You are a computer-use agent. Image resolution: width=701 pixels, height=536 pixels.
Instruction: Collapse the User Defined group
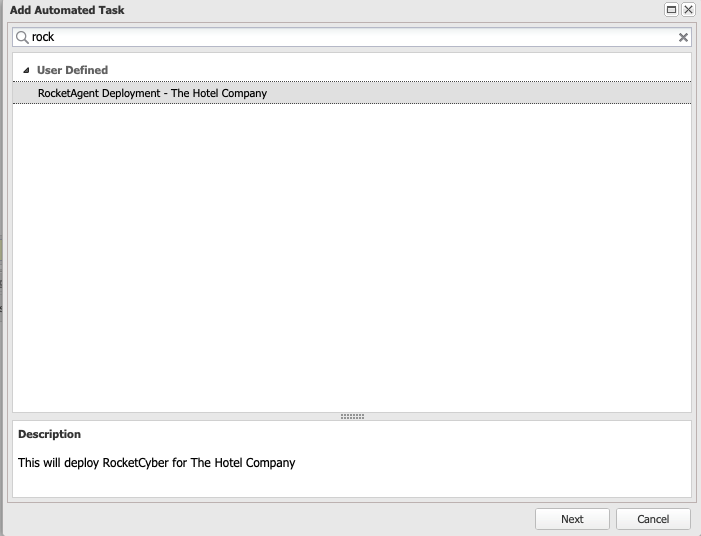26,70
